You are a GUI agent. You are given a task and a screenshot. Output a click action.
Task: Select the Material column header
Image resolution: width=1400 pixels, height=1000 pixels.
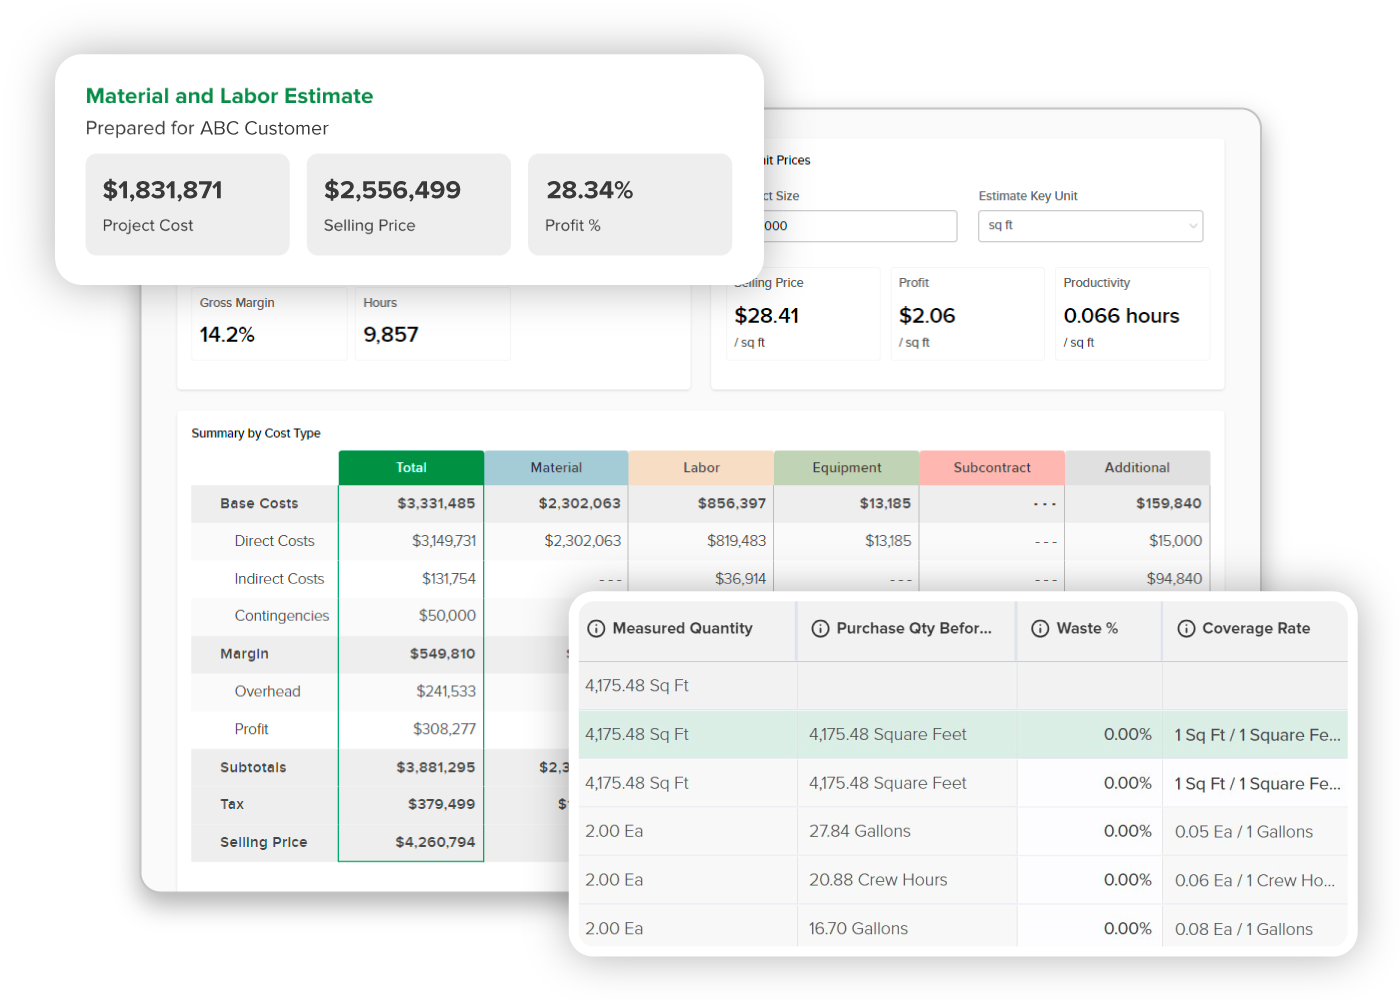coord(556,467)
